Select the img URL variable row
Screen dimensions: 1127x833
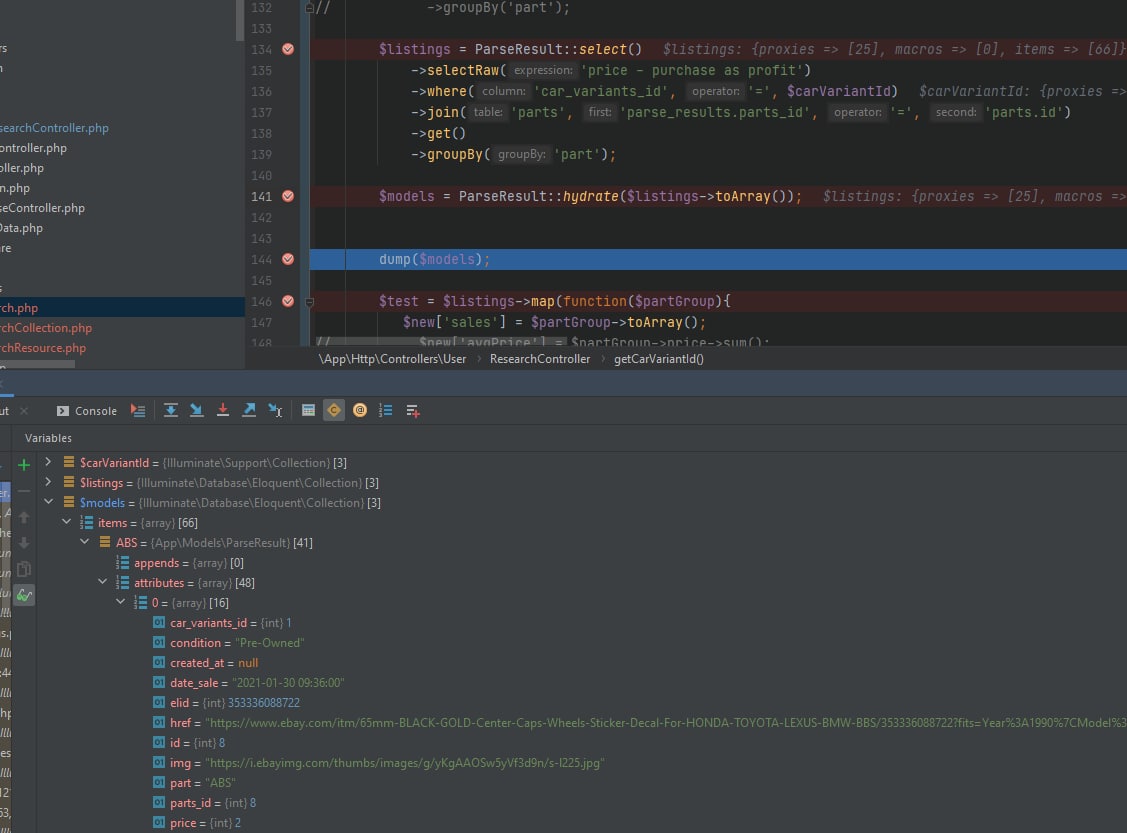[582, 763]
